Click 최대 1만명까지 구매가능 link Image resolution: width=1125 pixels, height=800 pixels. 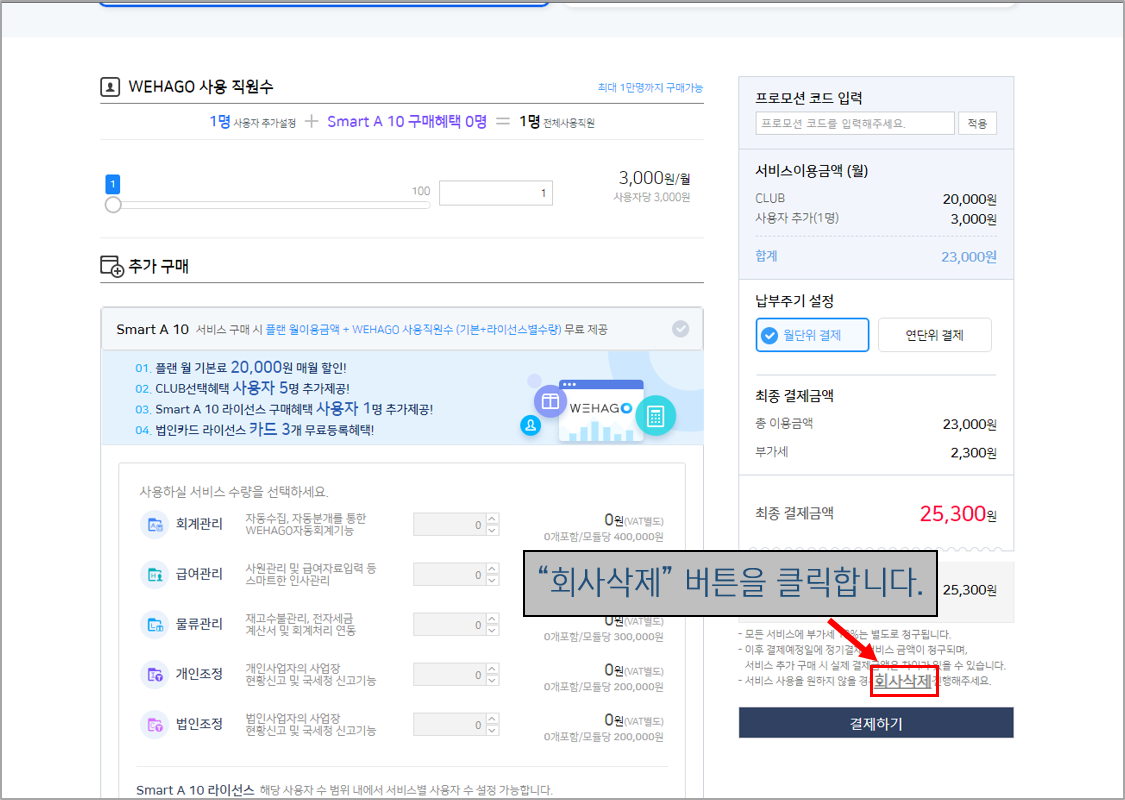650,88
